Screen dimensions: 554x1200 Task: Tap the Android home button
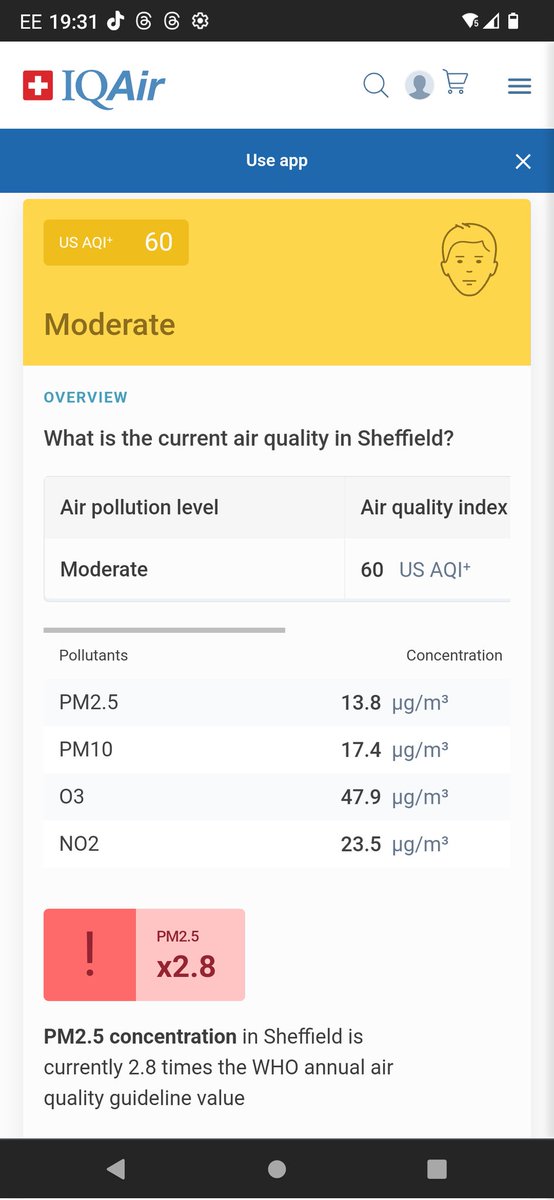(x=277, y=1169)
